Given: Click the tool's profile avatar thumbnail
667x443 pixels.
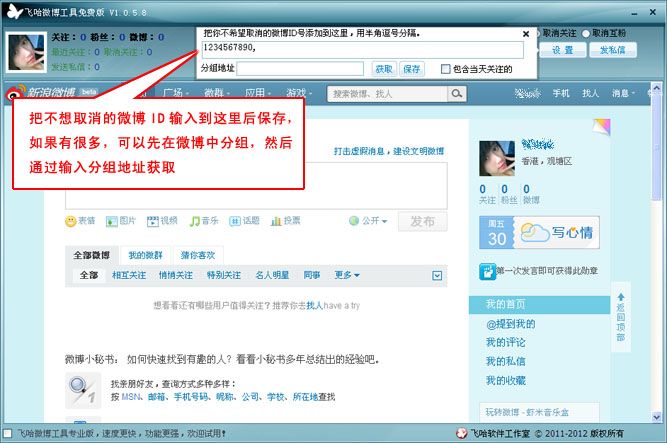Looking at the screenshot, I should coord(26,52).
